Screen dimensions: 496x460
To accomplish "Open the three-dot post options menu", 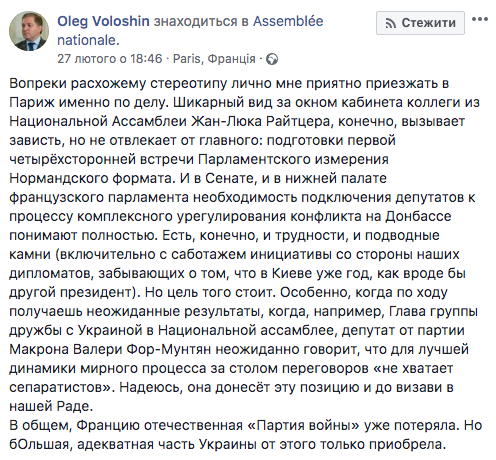I will 480,19.
